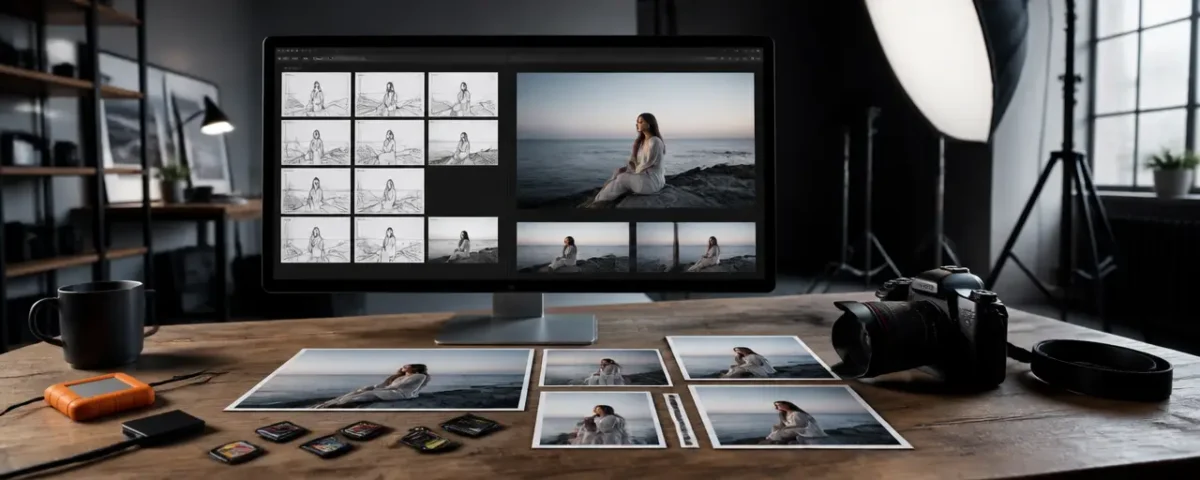The height and width of the screenshot is (480, 1200).
Task: Pick the half-shaded sketch thumbnail in second row
Action: coord(463,143)
